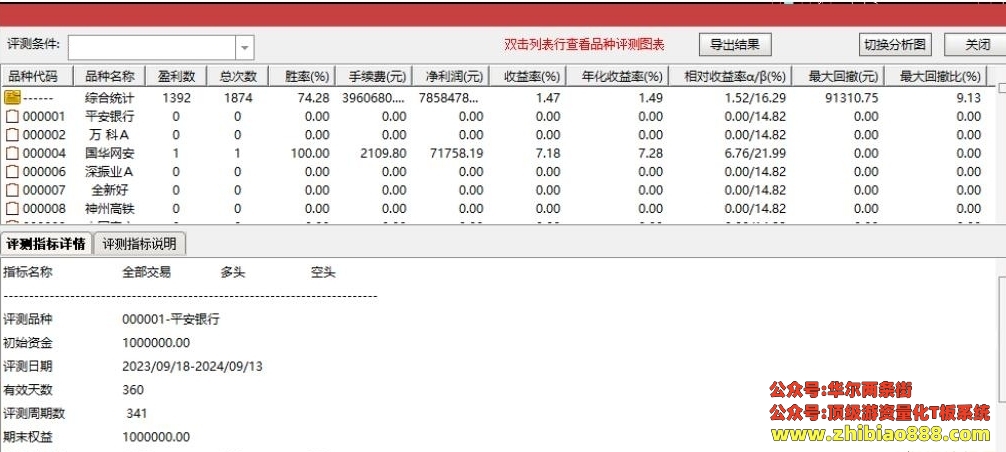The width and height of the screenshot is (1006, 452).
Task: Click the document icon beside 000008
Action: click(12, 209)
